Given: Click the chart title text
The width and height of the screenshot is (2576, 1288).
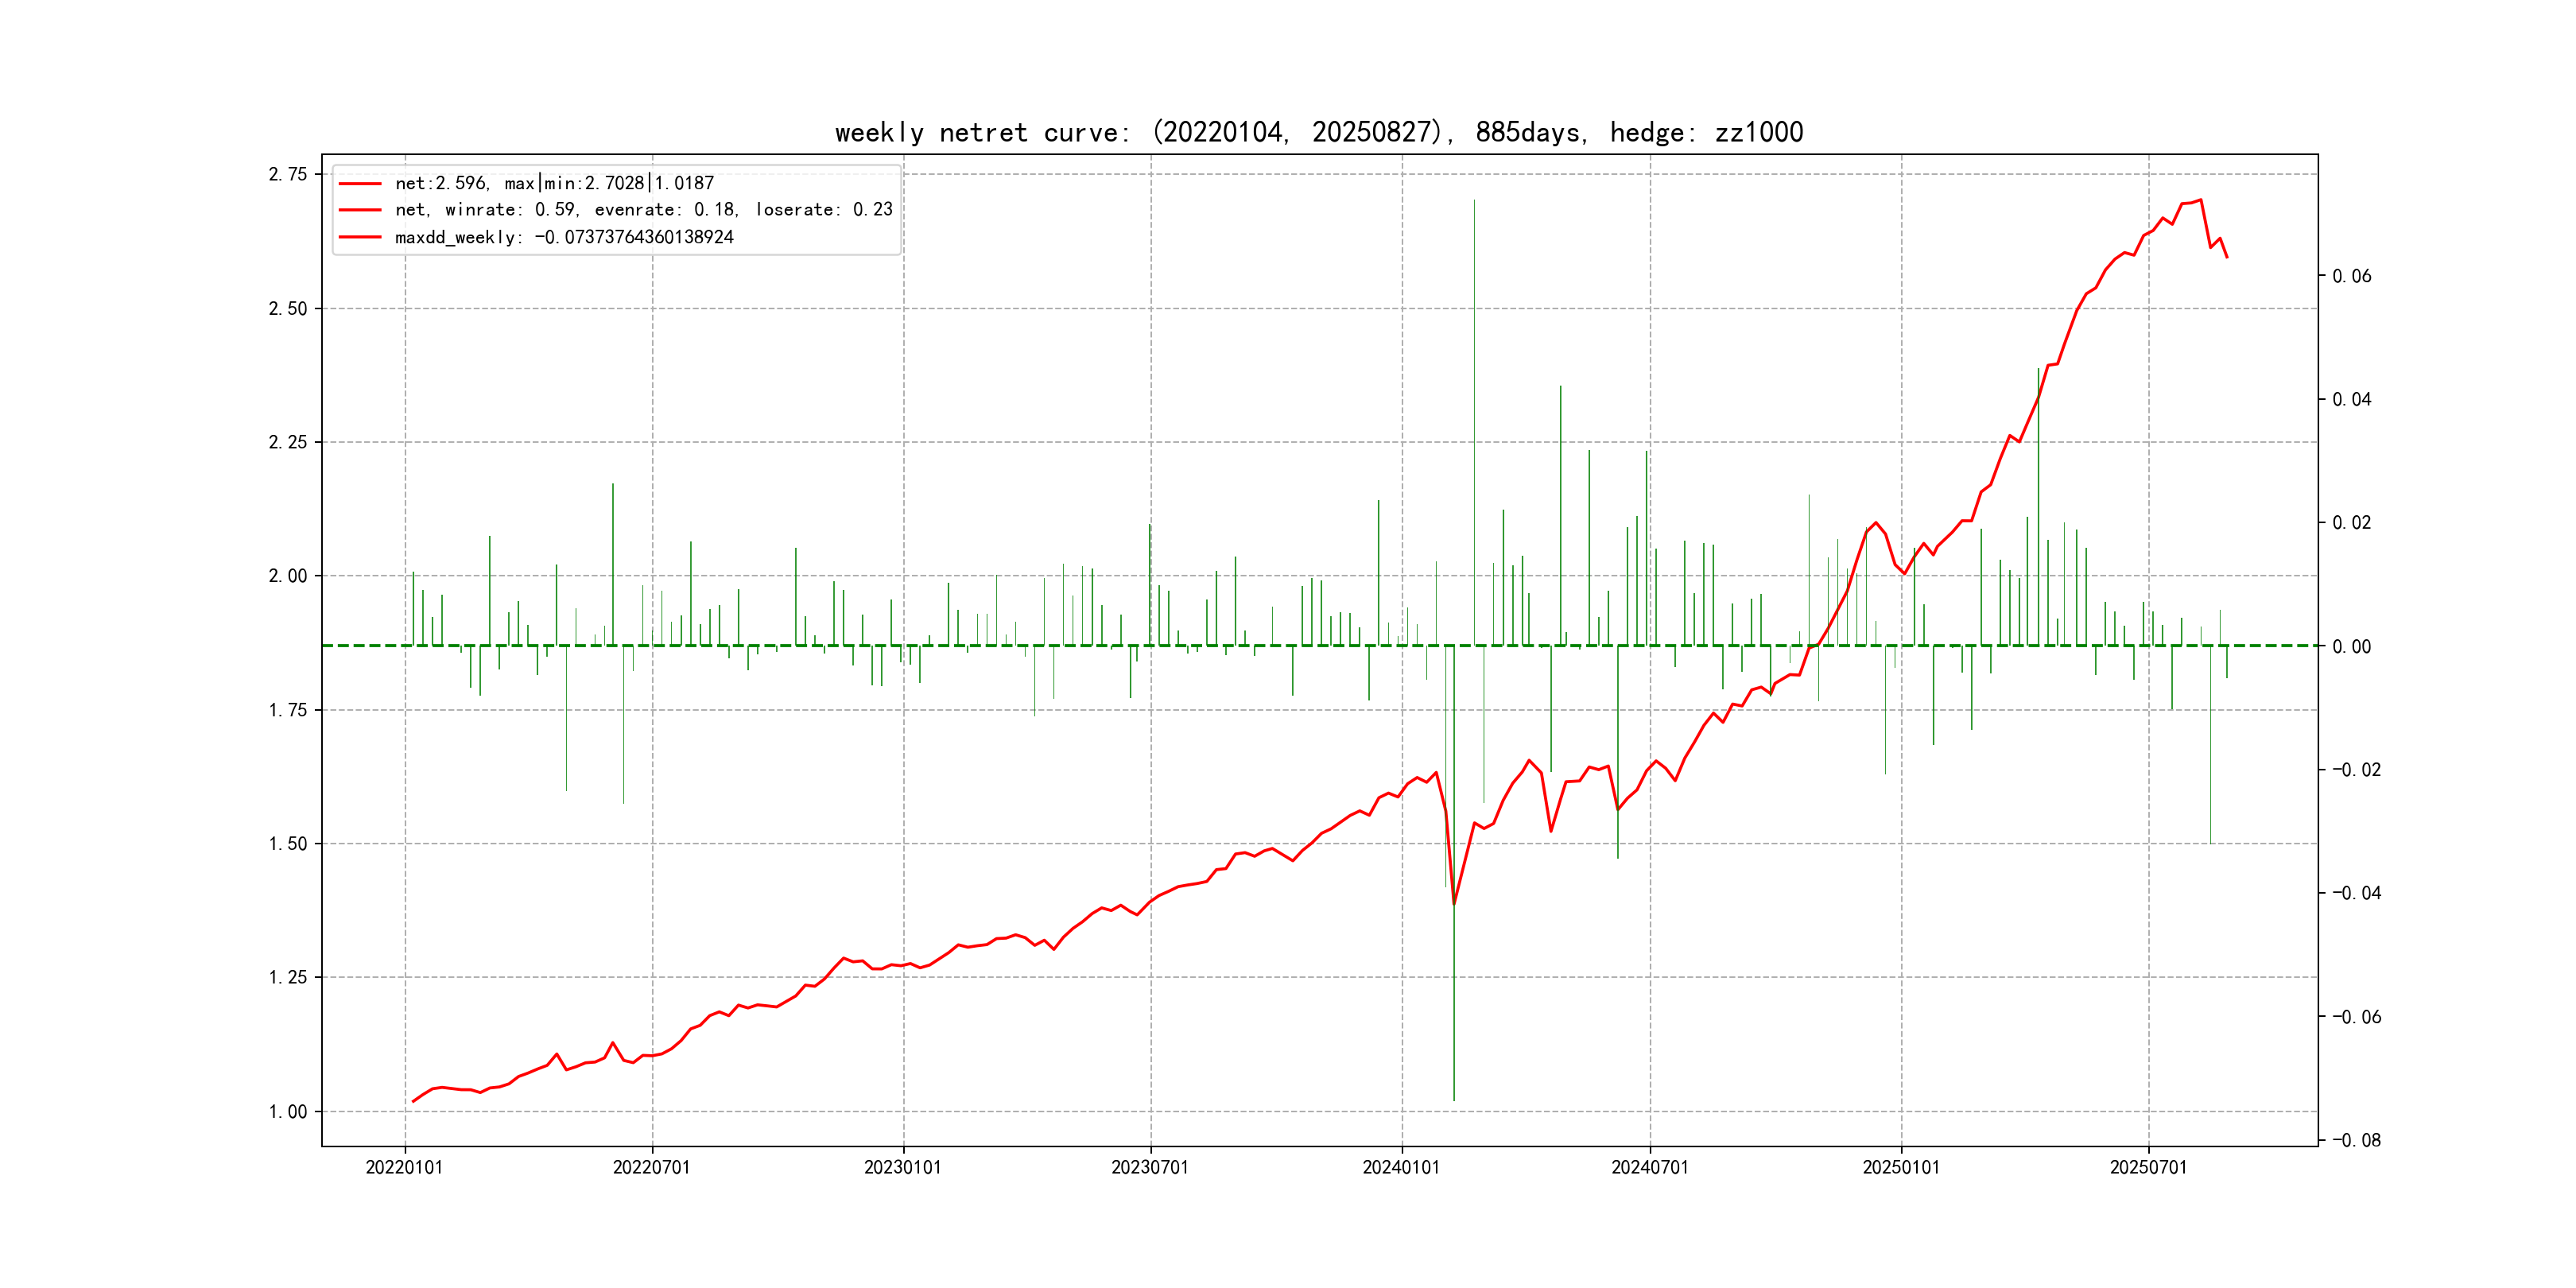Looking at the screenshot, I should [1318, 132].
